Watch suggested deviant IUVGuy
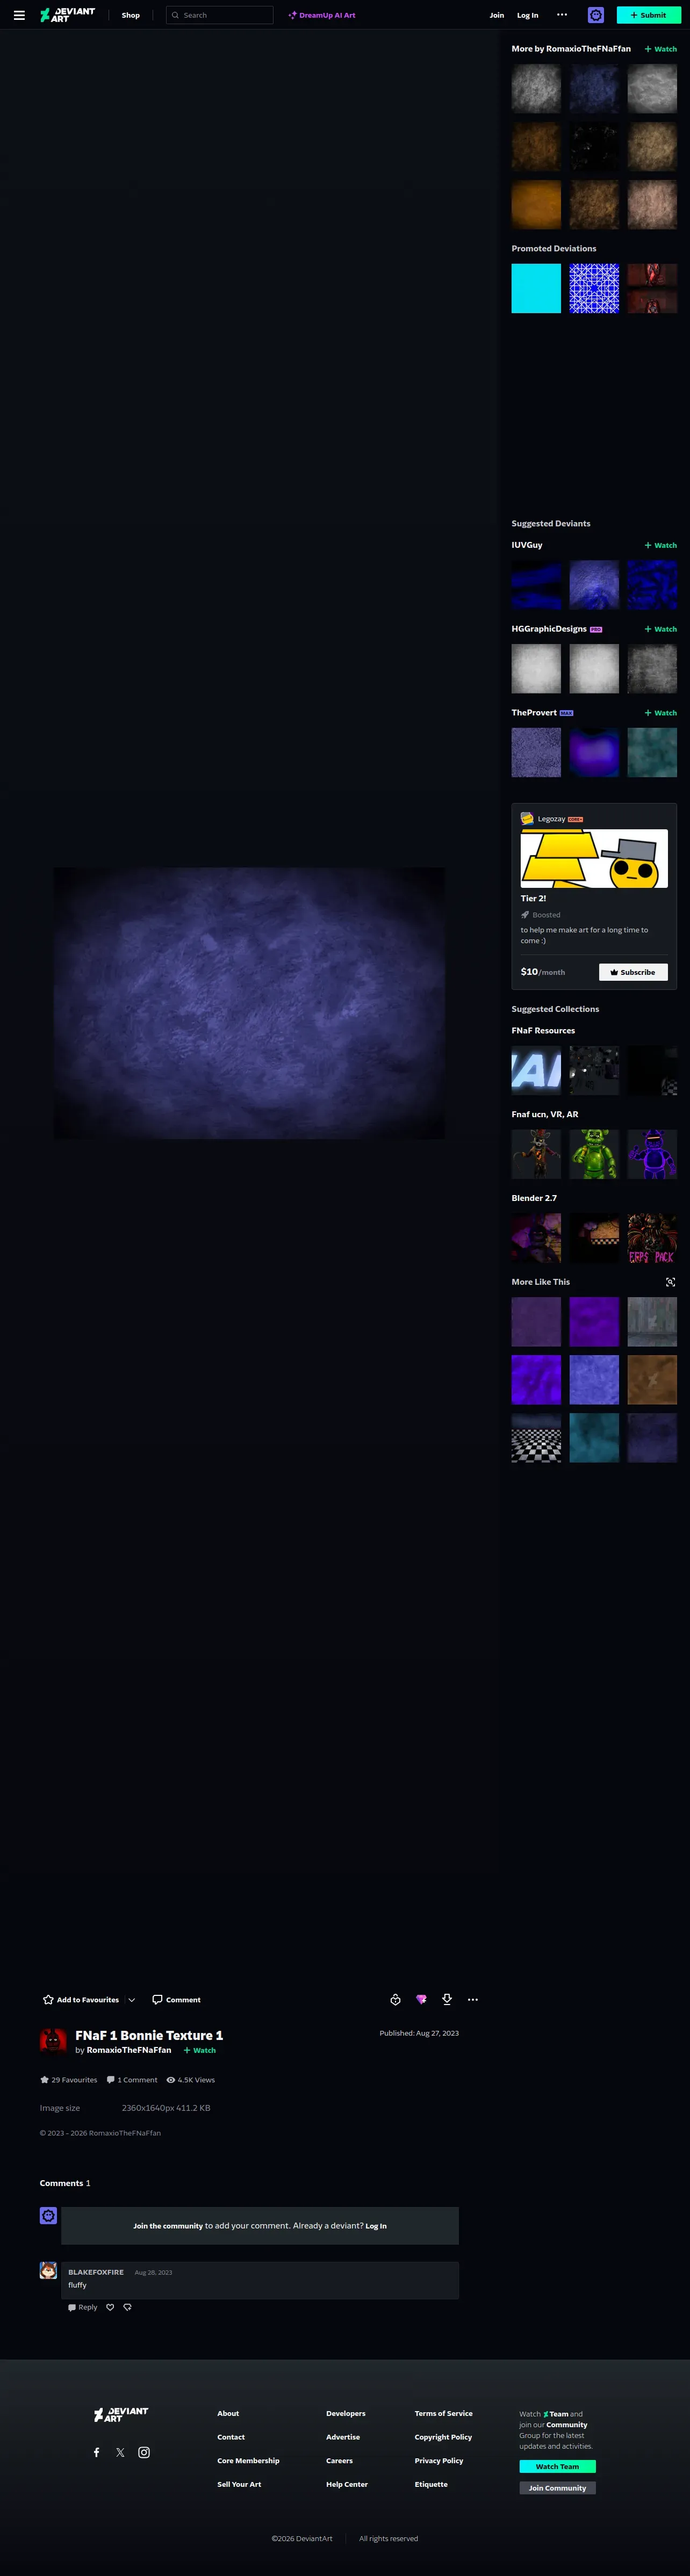This screenshot has width=690, height=2576. click(661, 545)
